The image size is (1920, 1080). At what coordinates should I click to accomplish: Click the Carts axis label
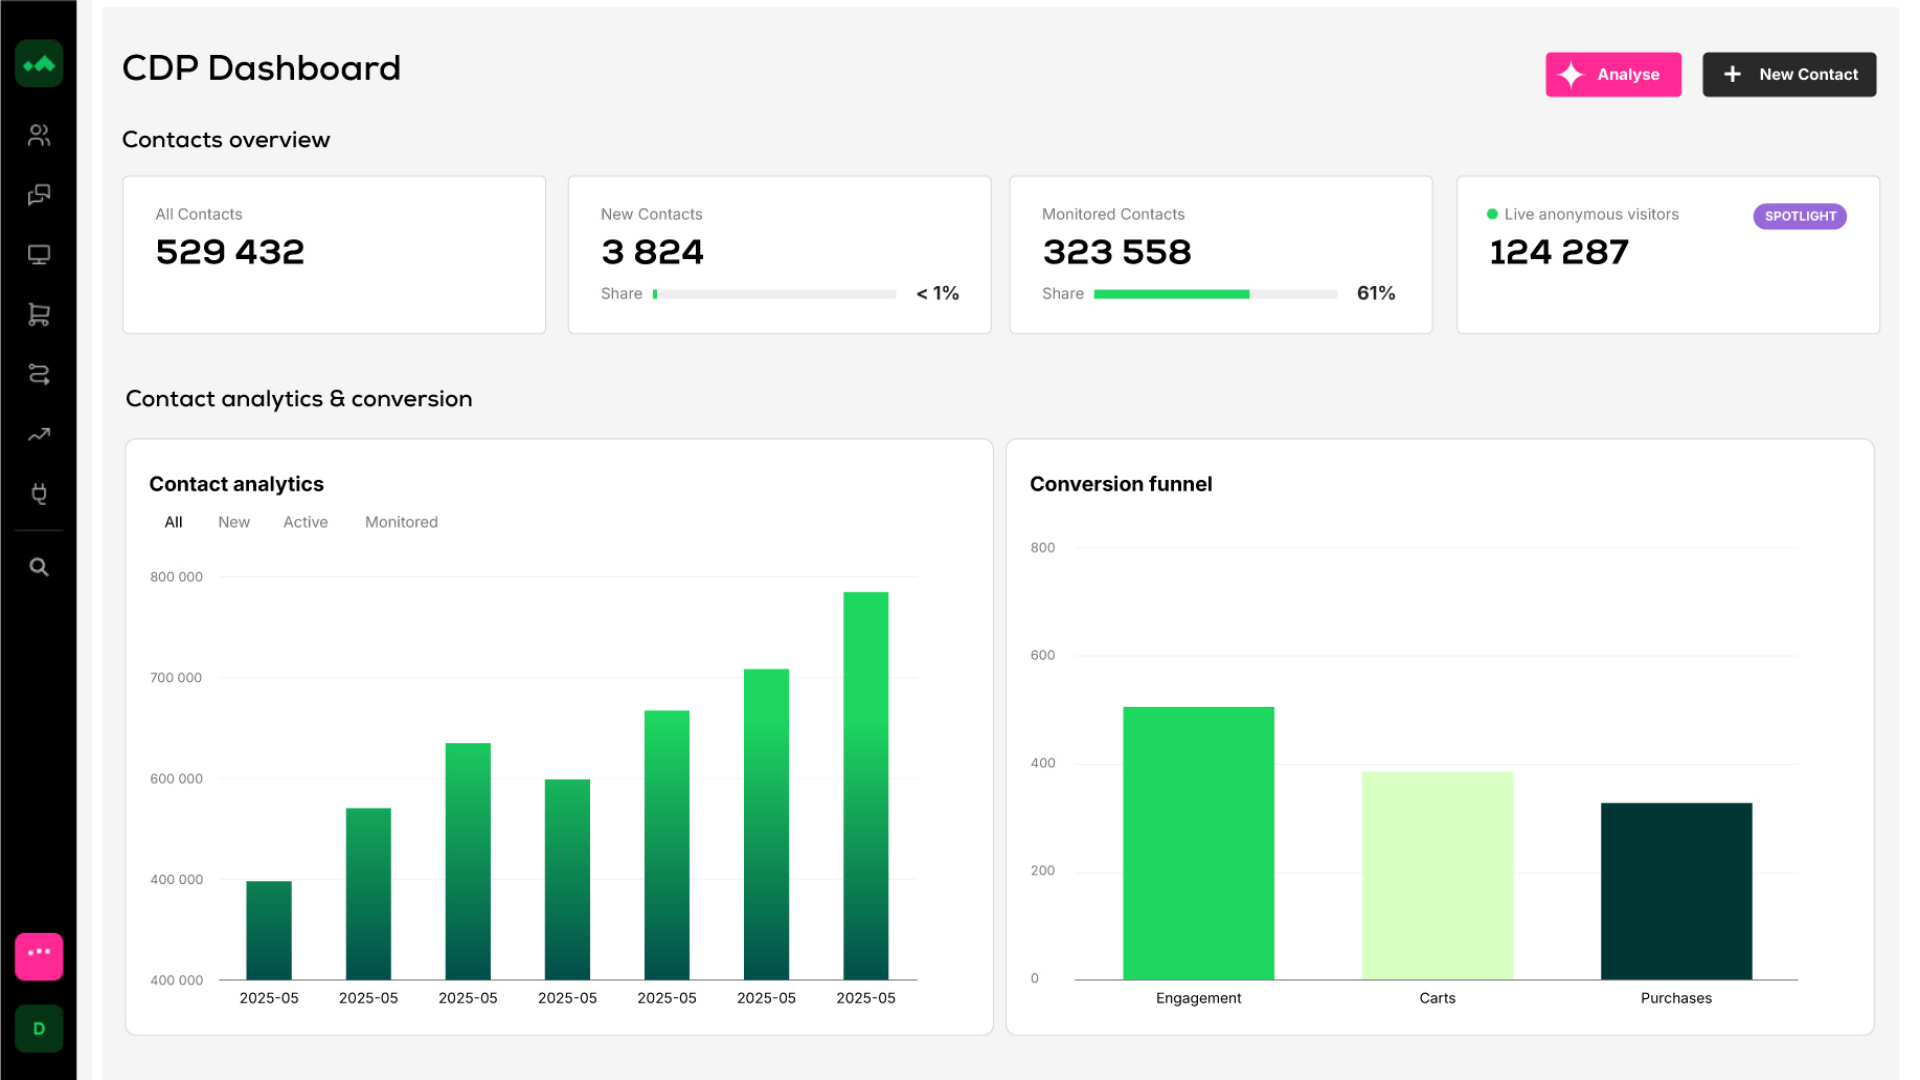[1437, 998]
